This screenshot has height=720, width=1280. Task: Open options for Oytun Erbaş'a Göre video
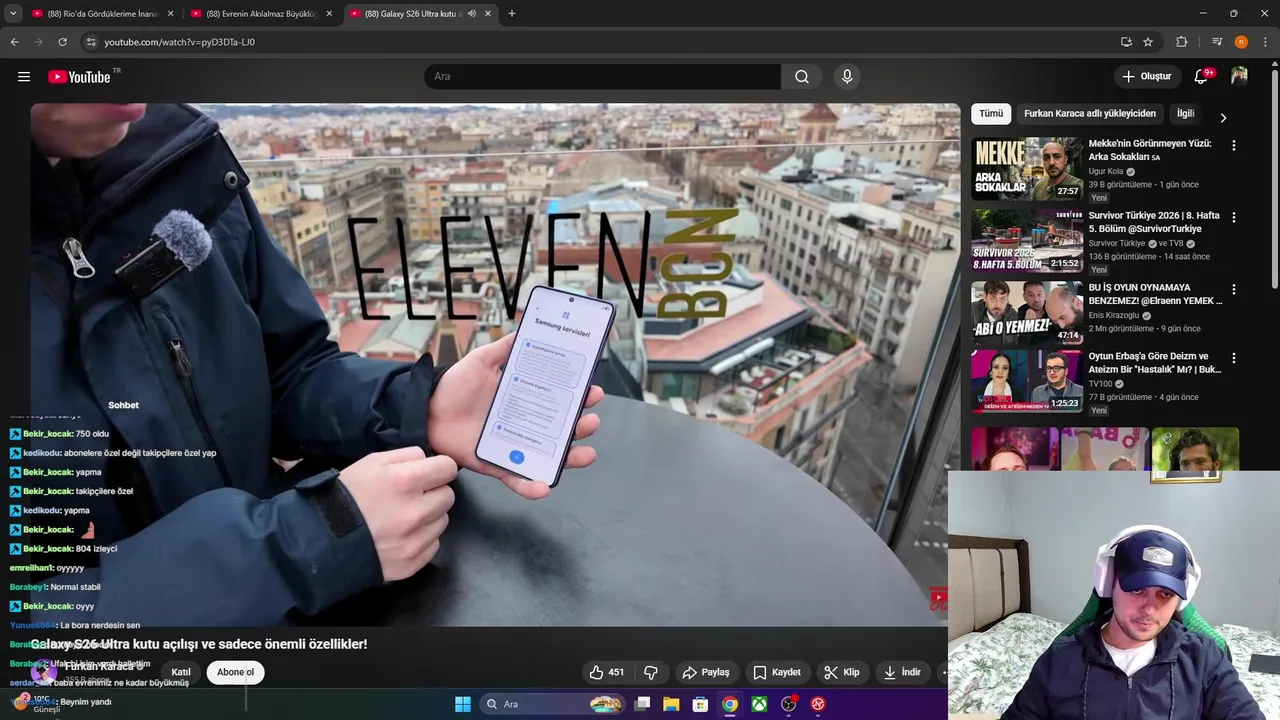1233,358
